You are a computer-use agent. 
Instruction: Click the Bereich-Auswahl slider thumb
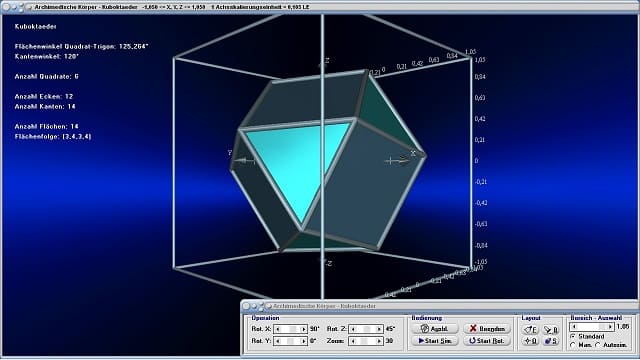pyautogui.click(x=602, y=327)
